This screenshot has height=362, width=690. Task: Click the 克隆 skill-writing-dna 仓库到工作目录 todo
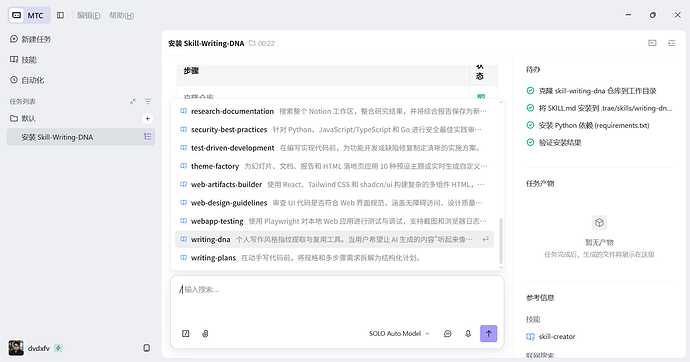click(597, 91)
